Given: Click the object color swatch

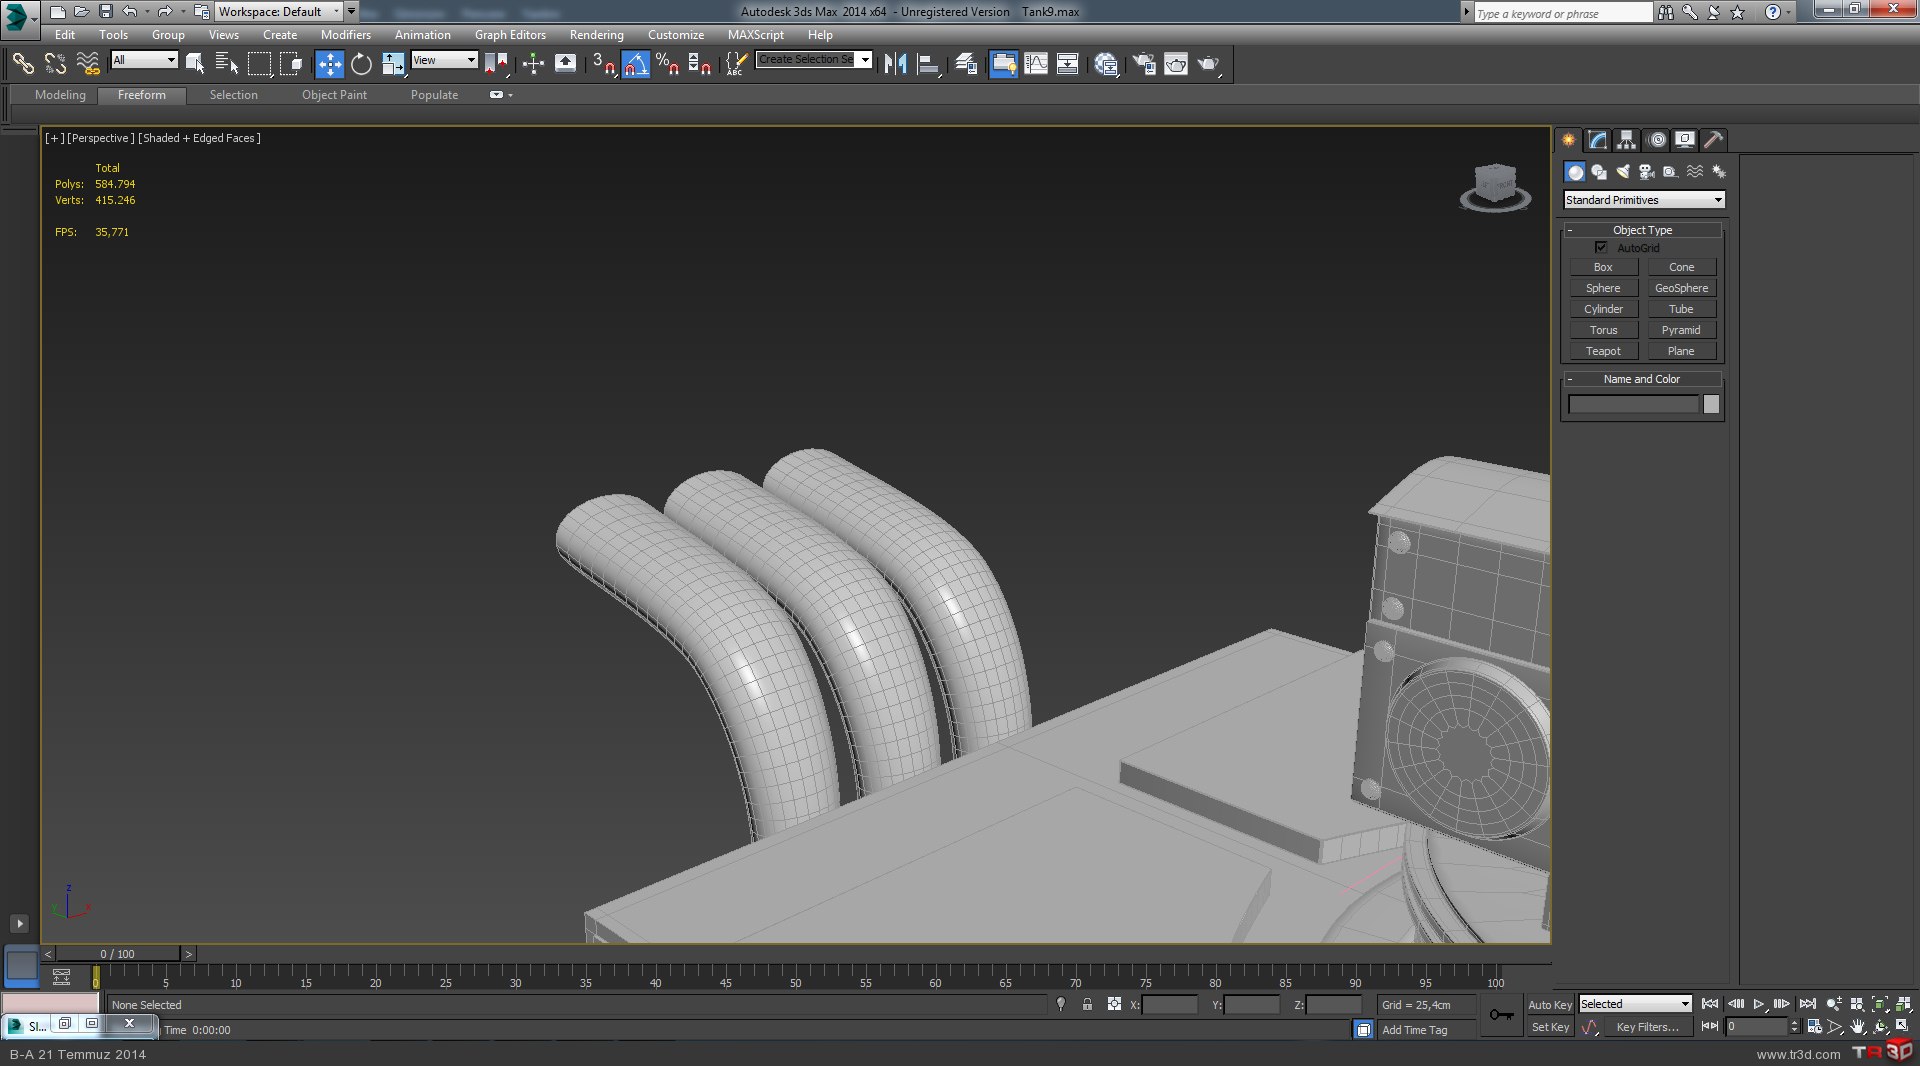Looking at the screenshot, I should pos(1711,404).
